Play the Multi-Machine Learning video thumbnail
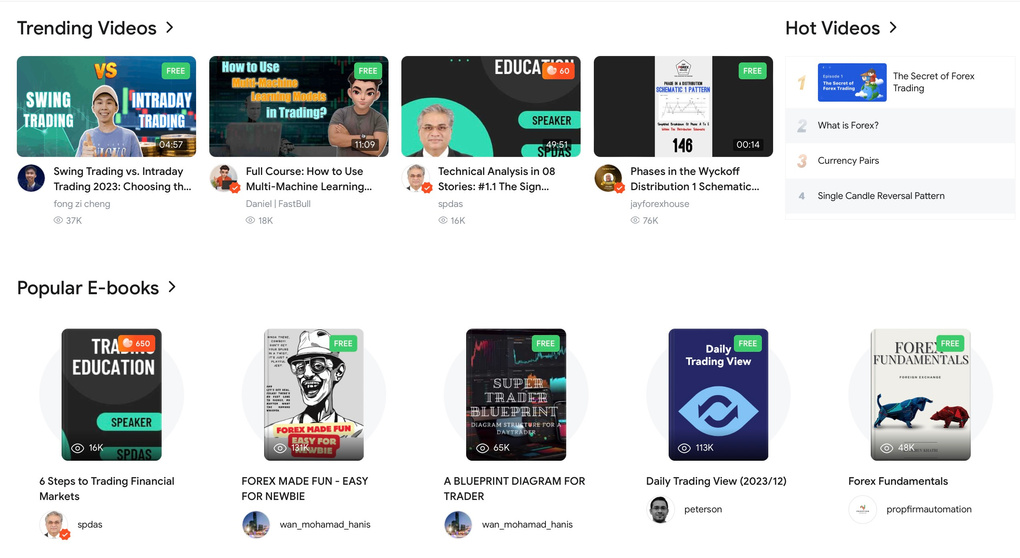Viewport: 1020px width, 558px height. click(x=299, y=106)
